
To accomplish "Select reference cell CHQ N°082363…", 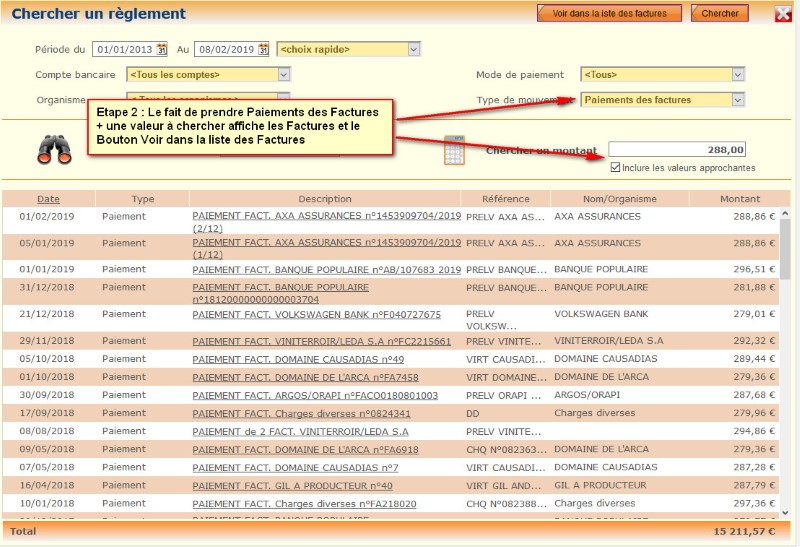I will pos(506,449).
